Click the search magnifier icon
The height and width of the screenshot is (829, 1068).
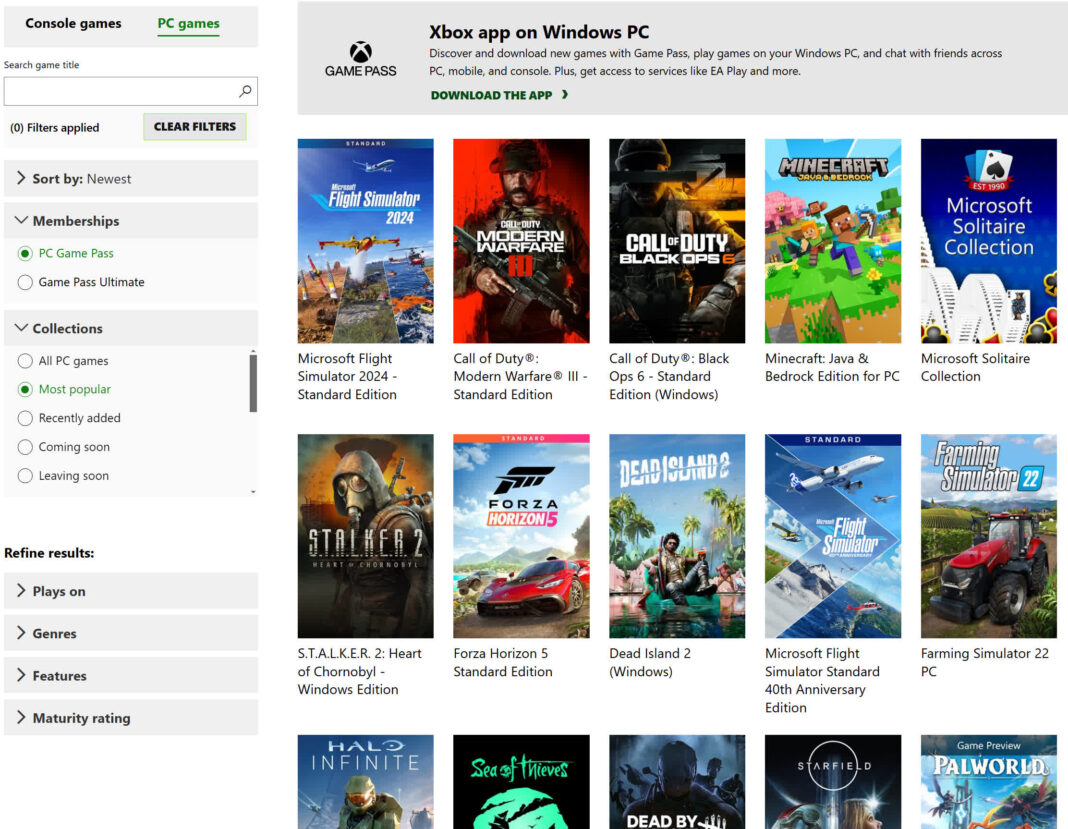[x=245, y=91]
